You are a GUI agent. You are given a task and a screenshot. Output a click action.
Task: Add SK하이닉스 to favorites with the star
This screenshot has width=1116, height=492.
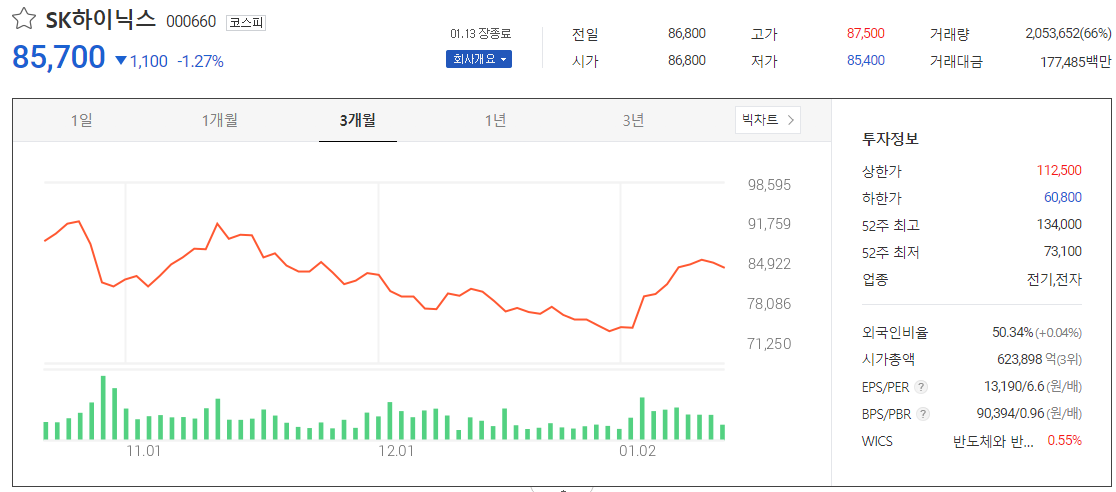pyautogui.click(x=23, y=19)
